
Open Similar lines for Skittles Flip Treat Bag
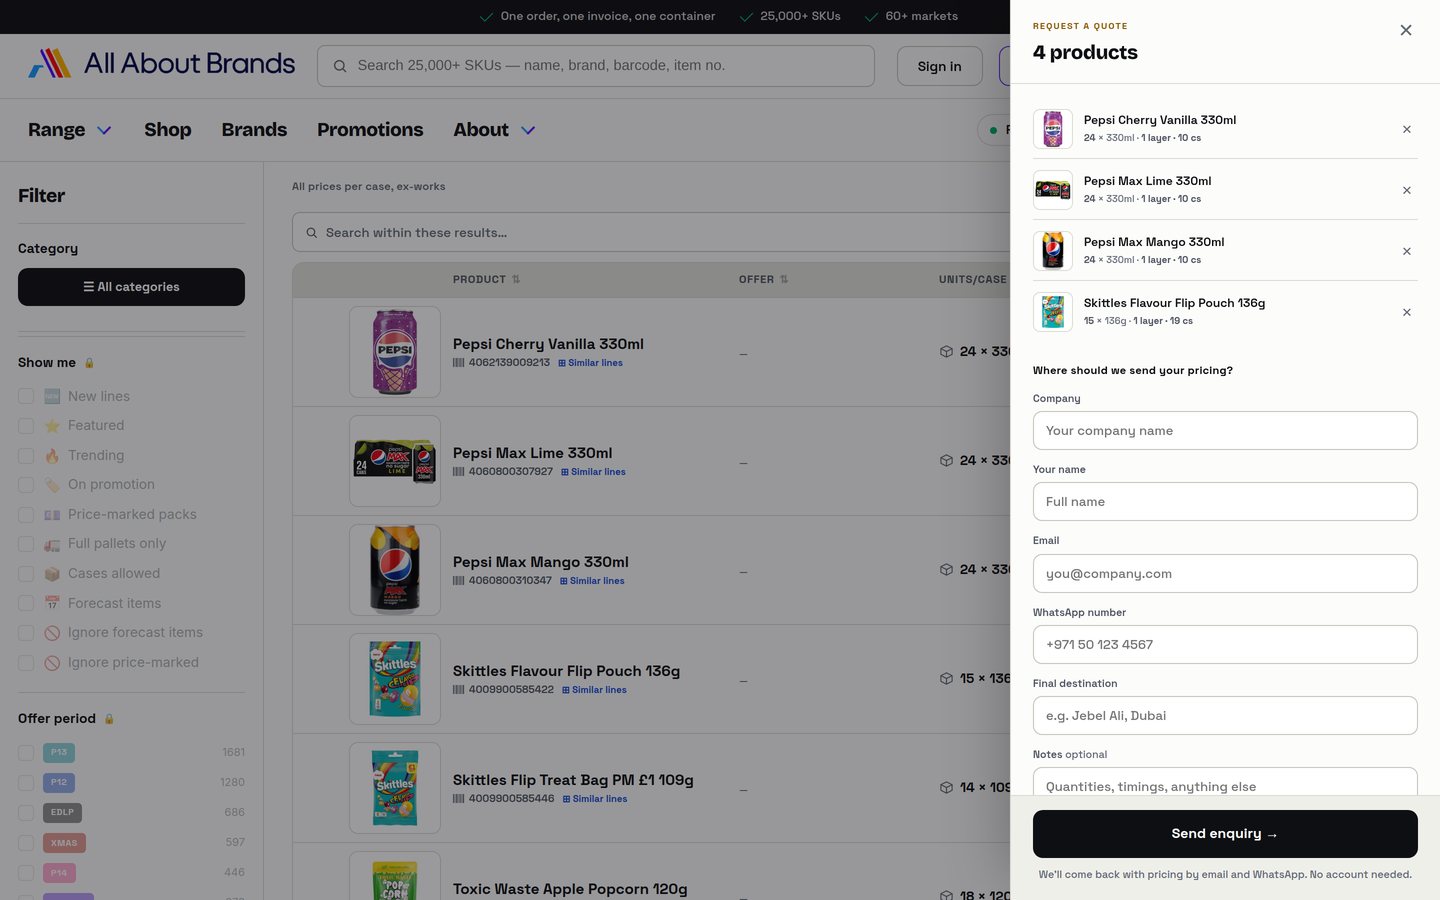click(x=595, y=799)
